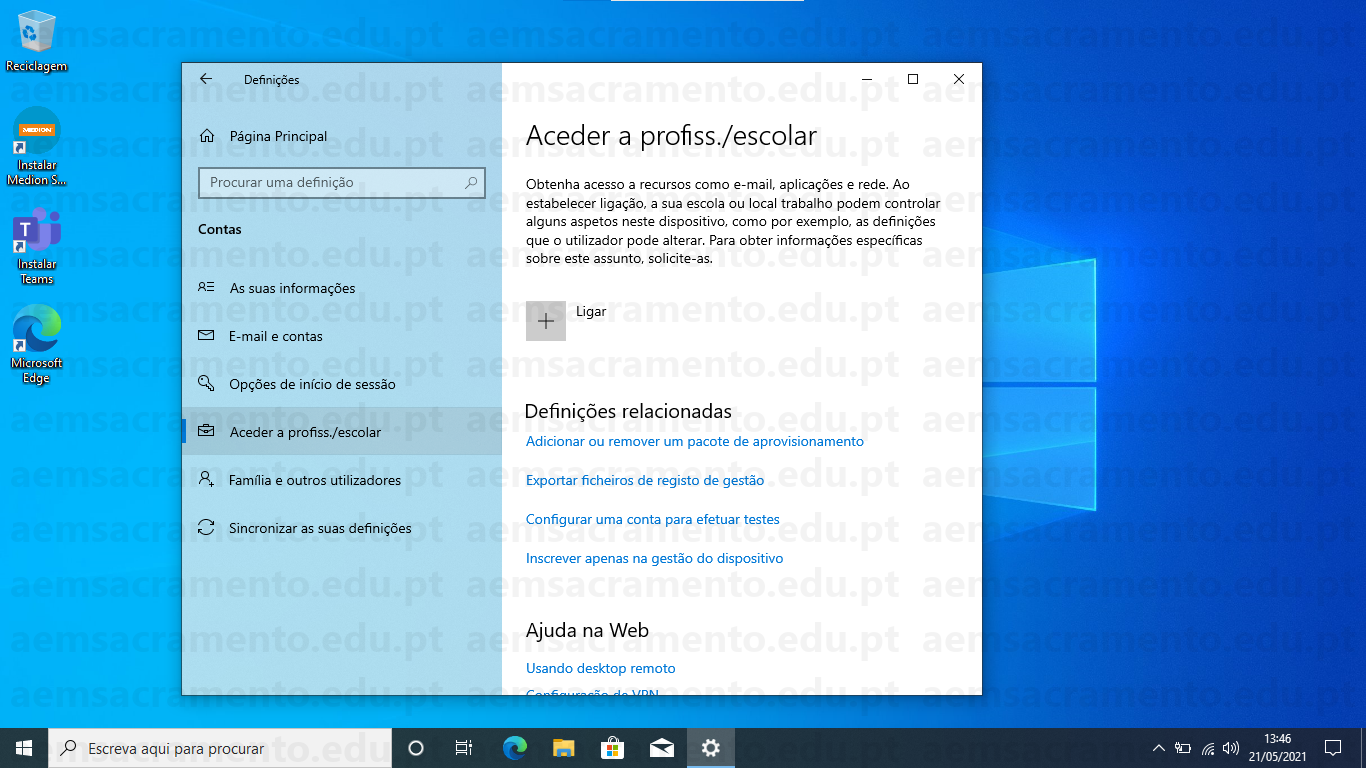Click the back arrow in Definições
The image size is (1366, 768).
tap(206, 79)
